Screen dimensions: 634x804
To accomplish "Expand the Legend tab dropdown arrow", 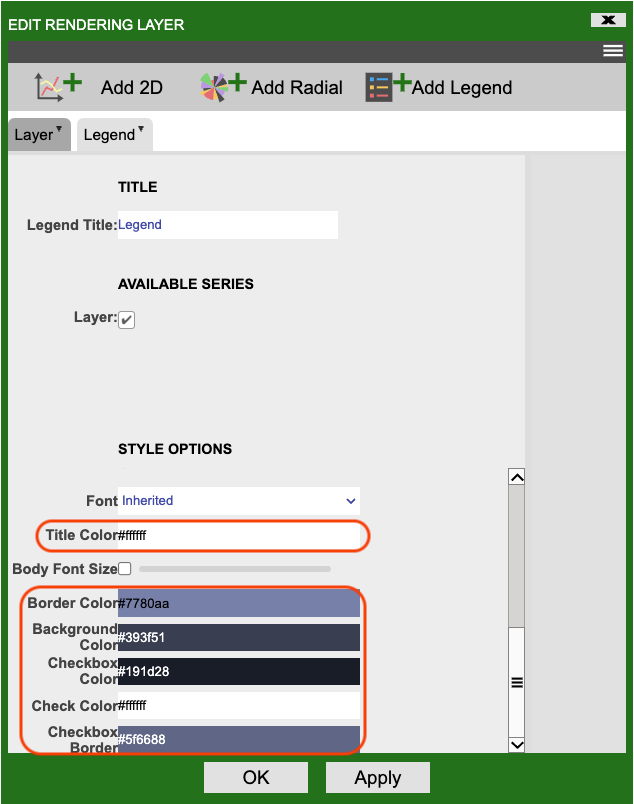I will point(141,130).
